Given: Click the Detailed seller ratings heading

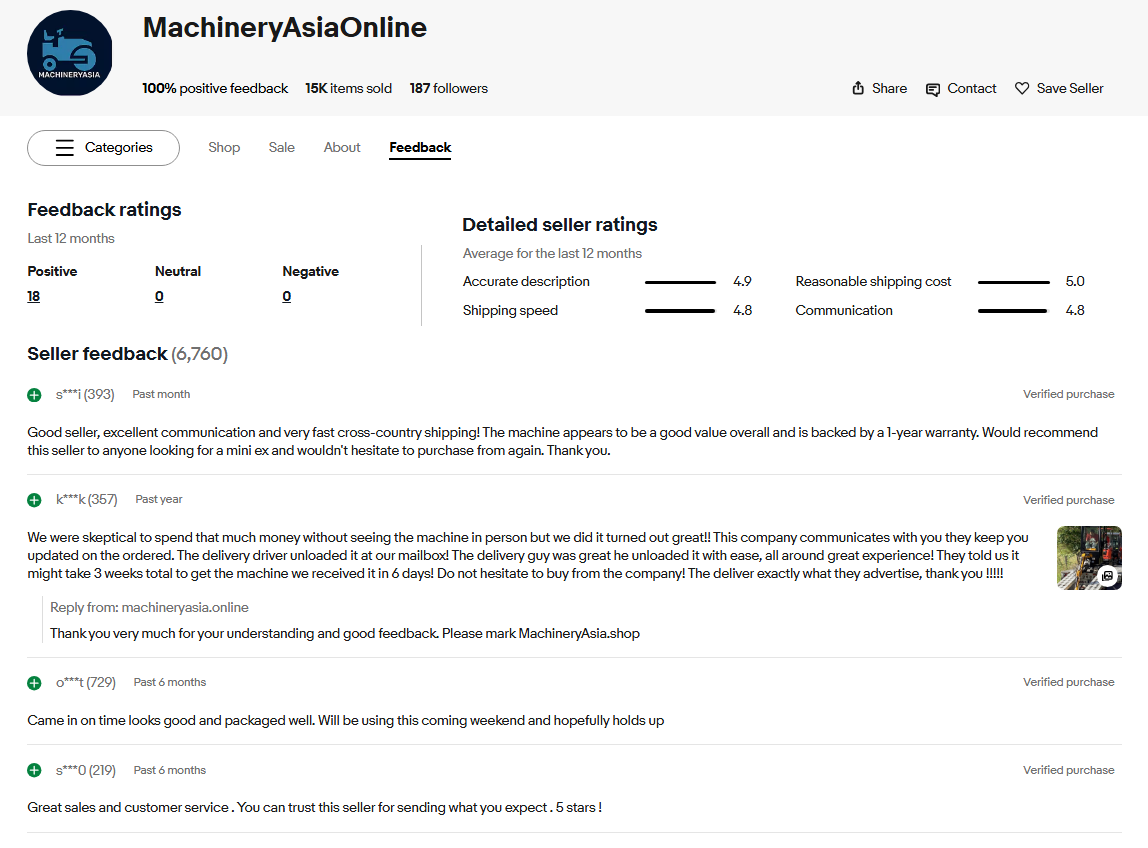Looking at the screenshot, I should point(560,225).
